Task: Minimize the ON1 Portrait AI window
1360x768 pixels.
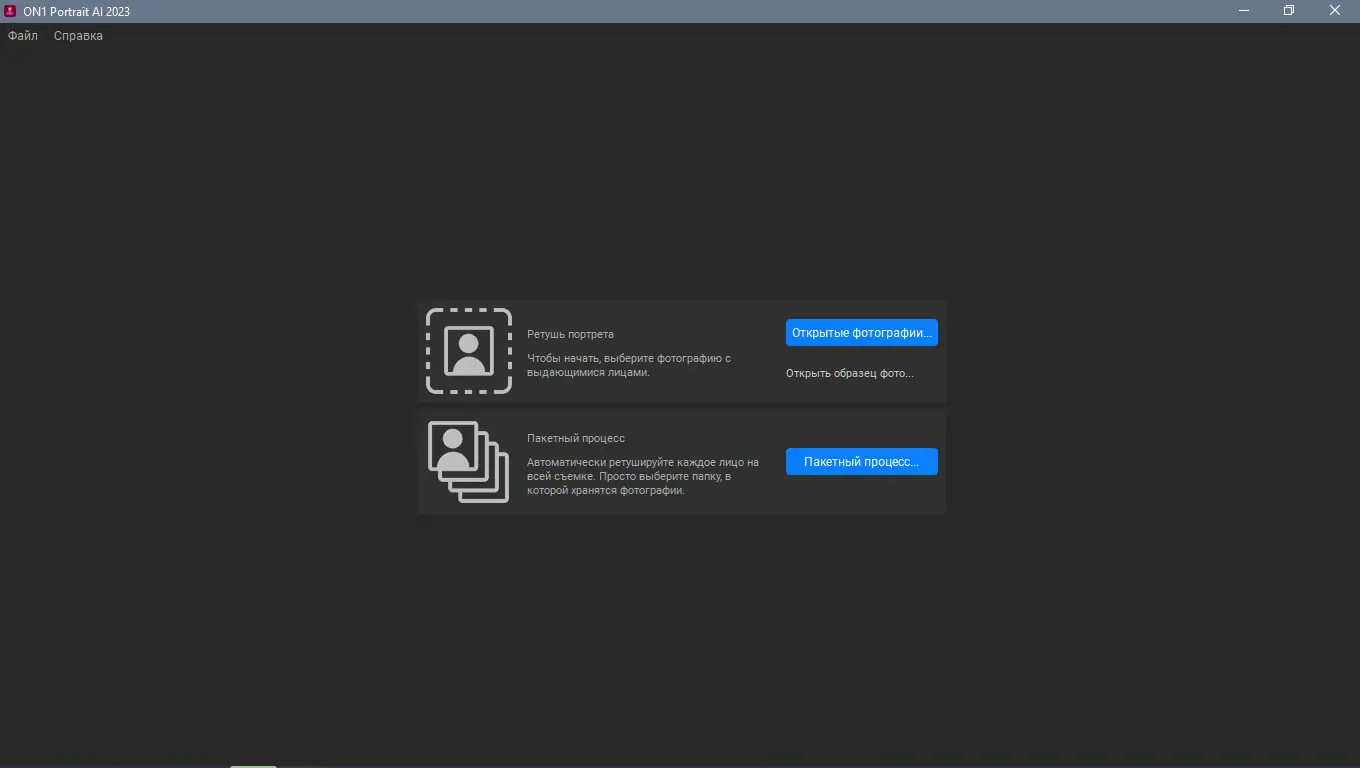Action: 1243,10
